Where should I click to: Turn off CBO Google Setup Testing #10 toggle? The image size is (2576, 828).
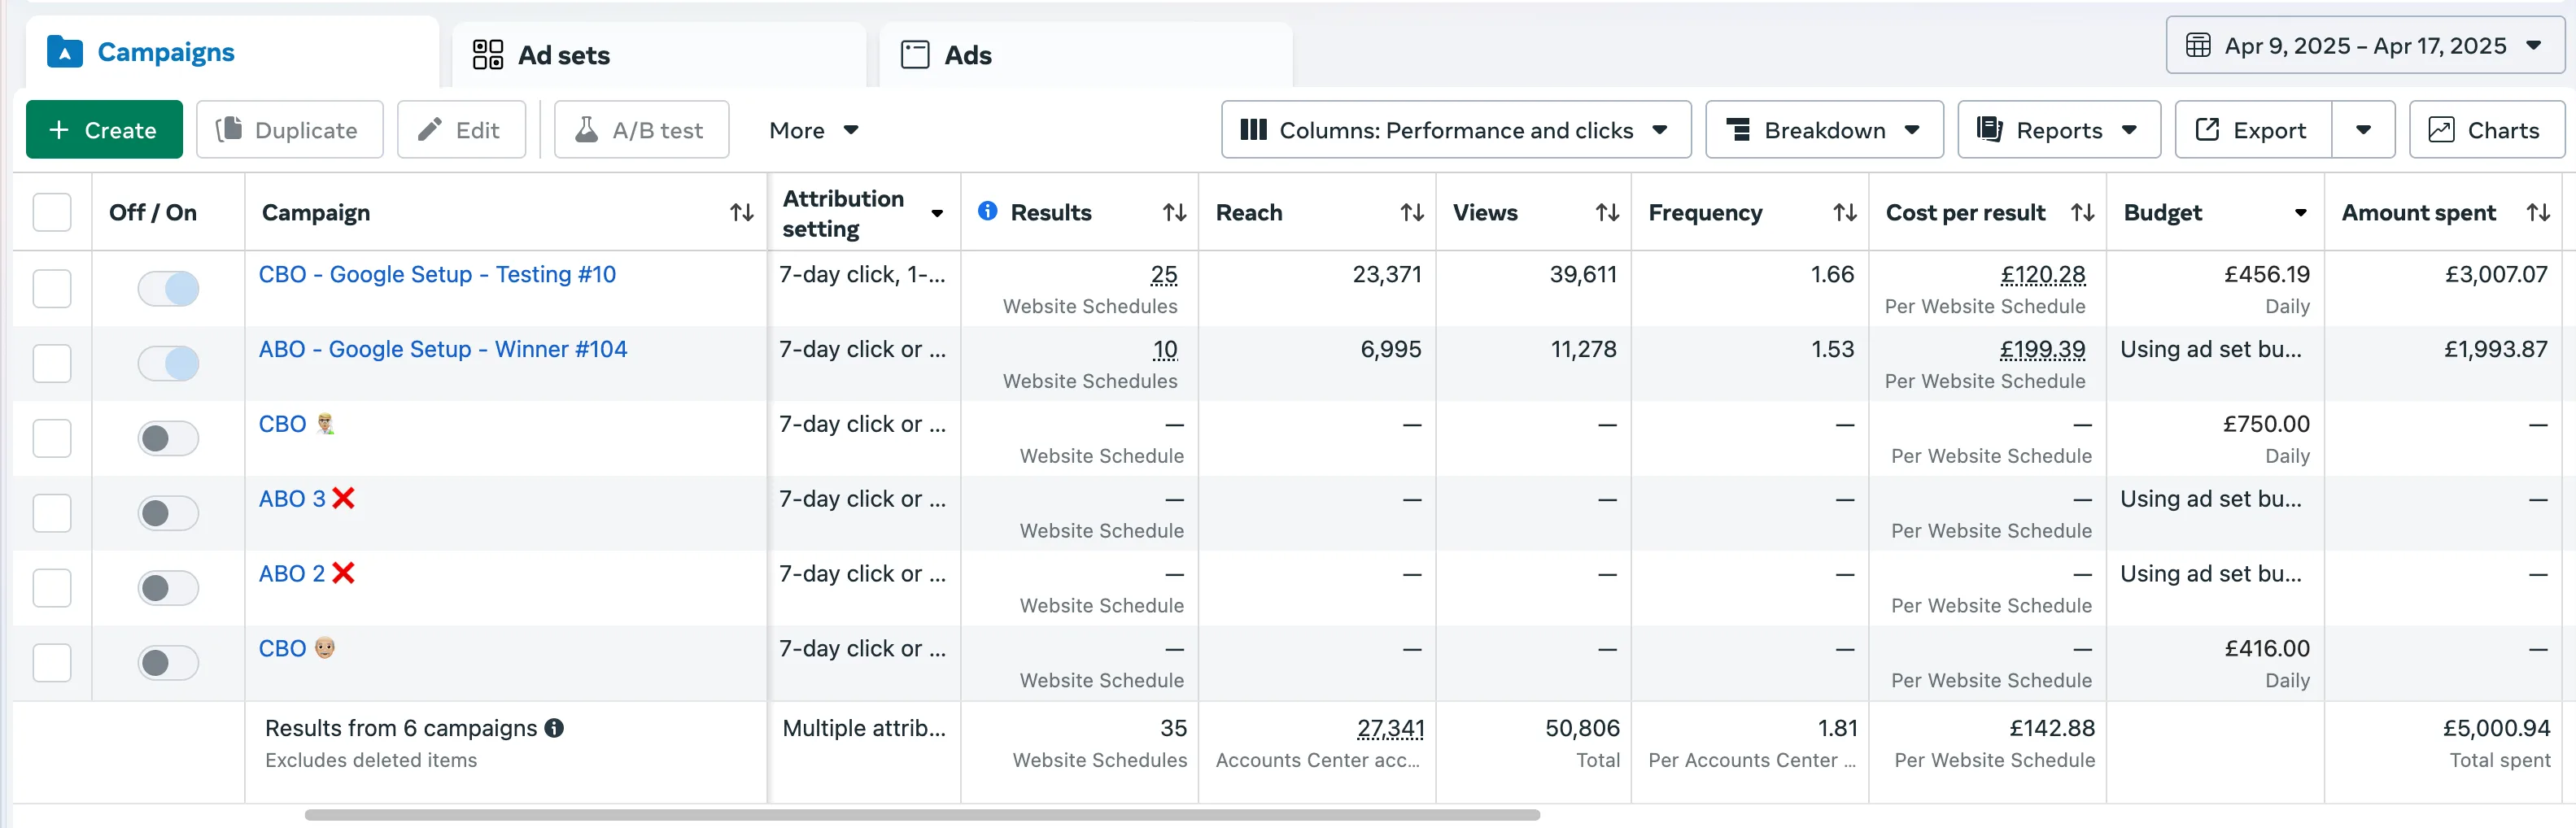(x=168, y=288)
